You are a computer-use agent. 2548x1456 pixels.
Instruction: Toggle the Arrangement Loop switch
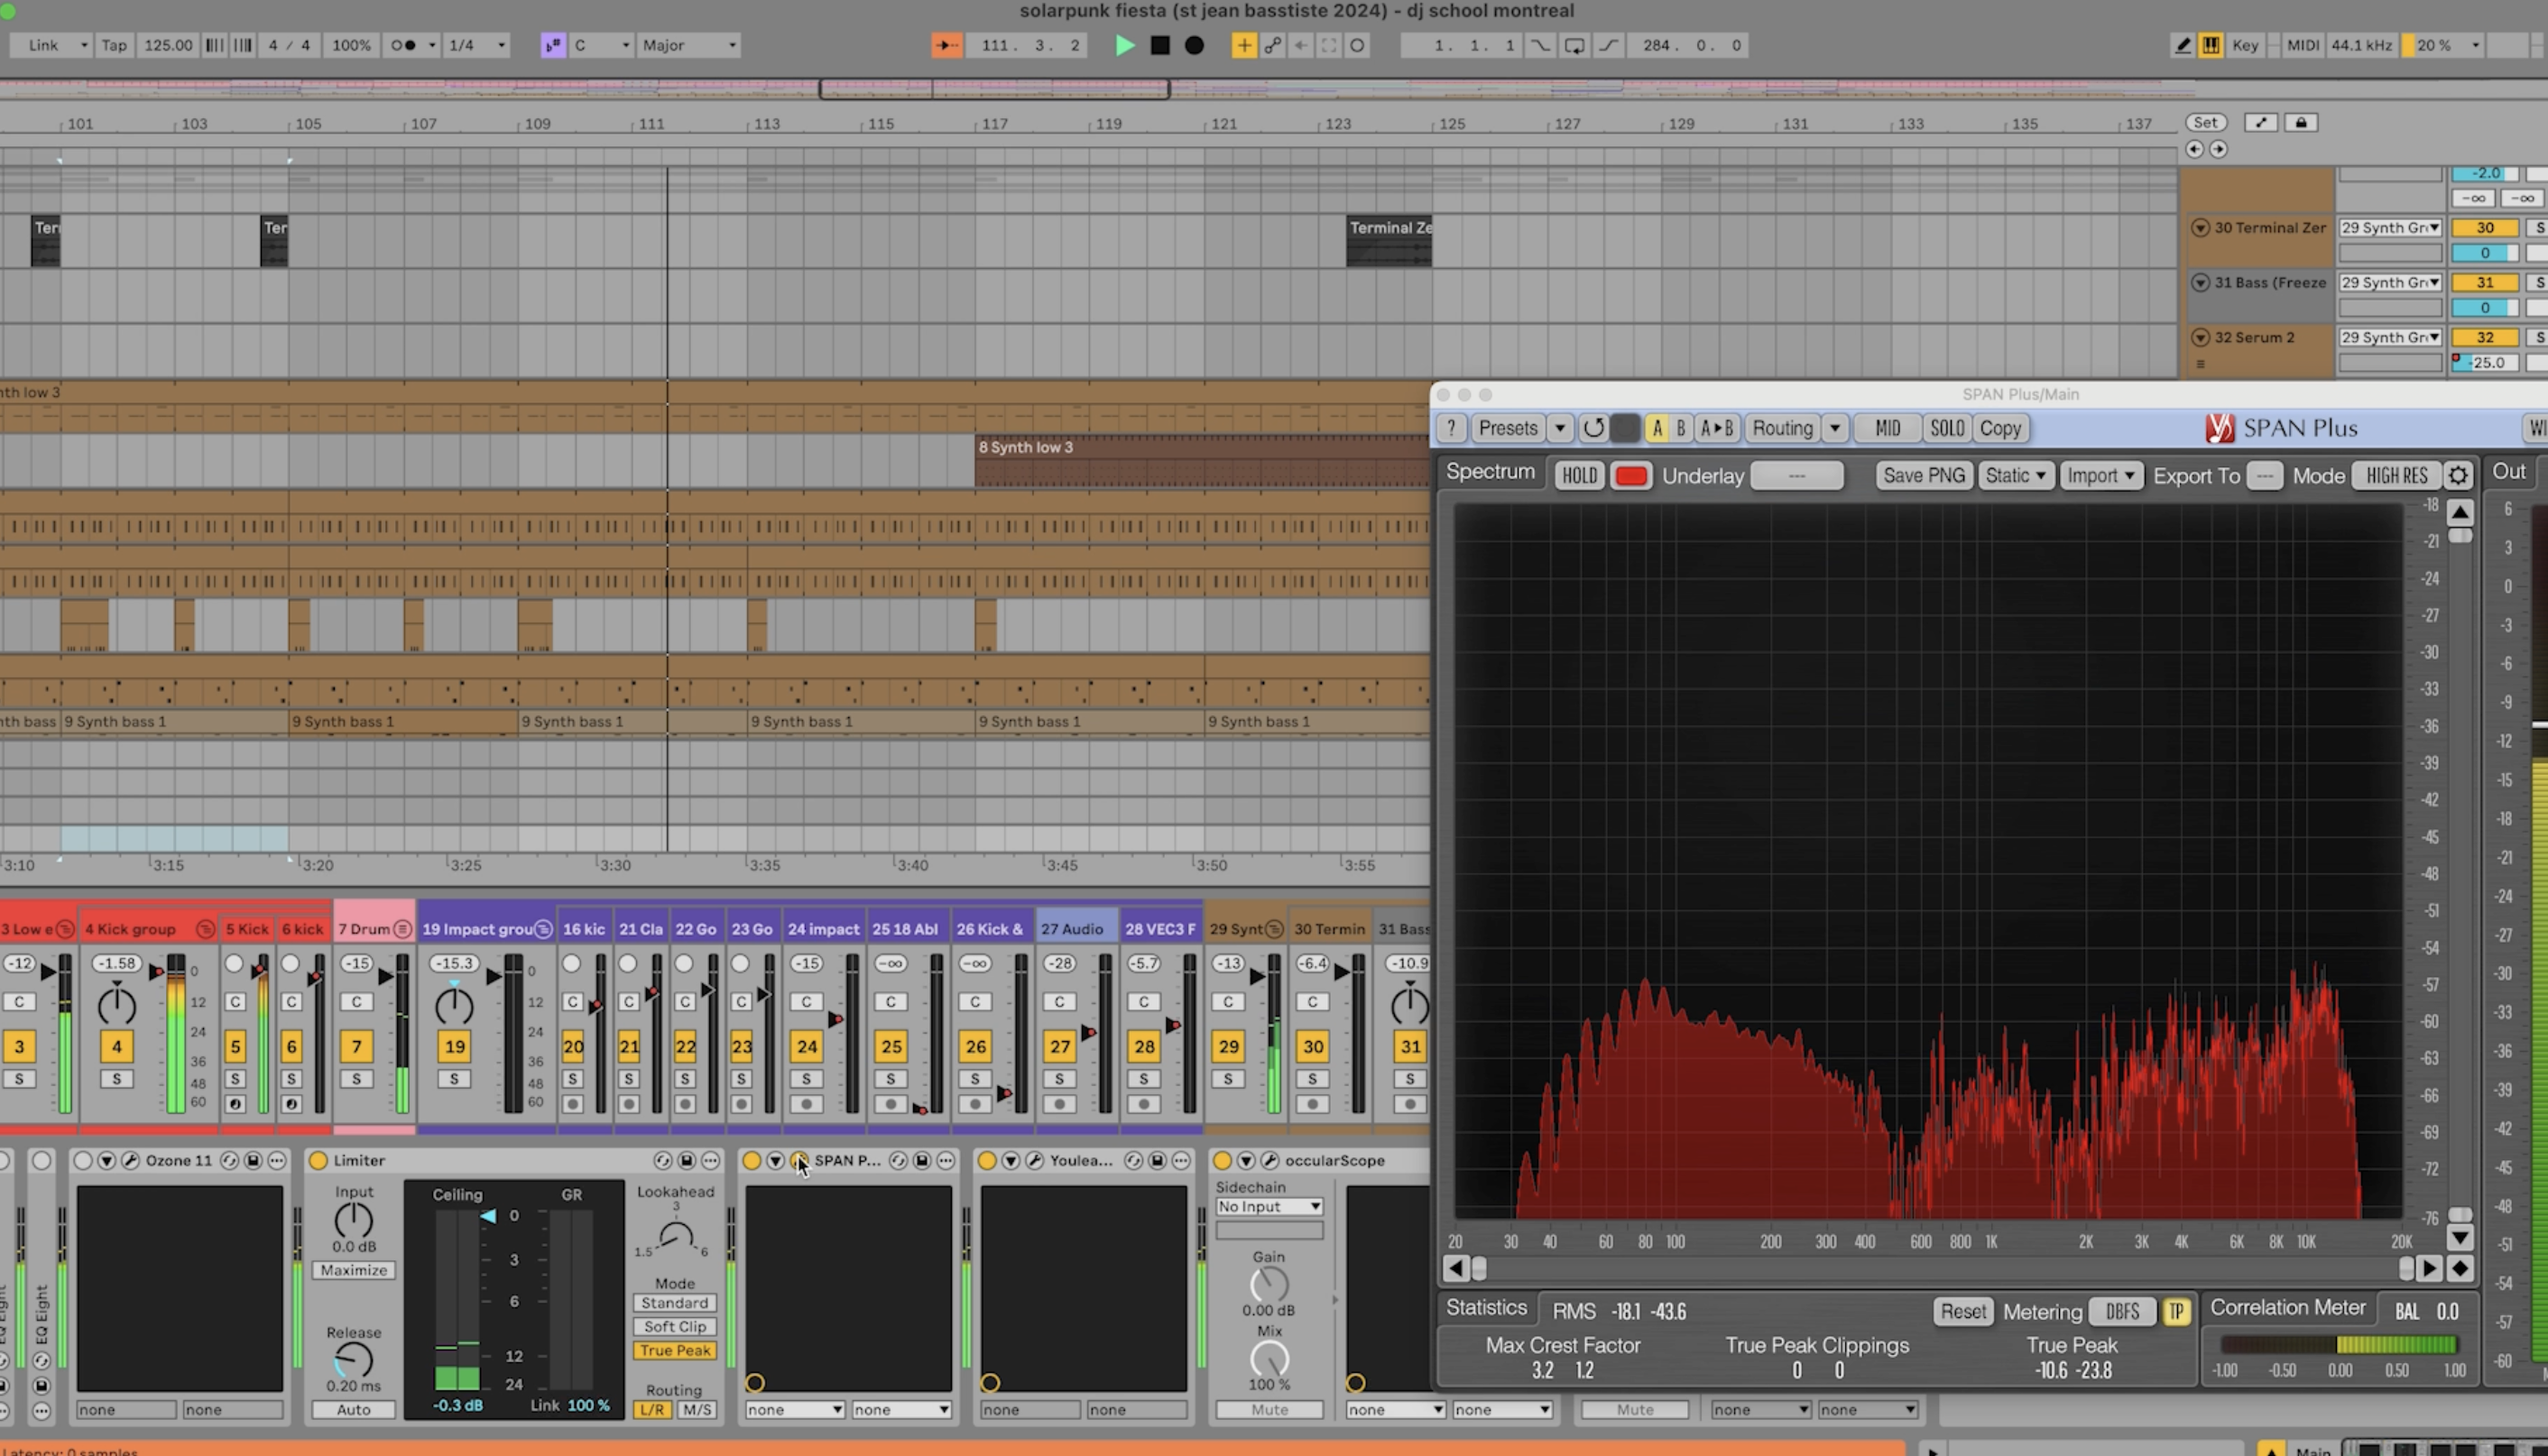pos(1574,45)
